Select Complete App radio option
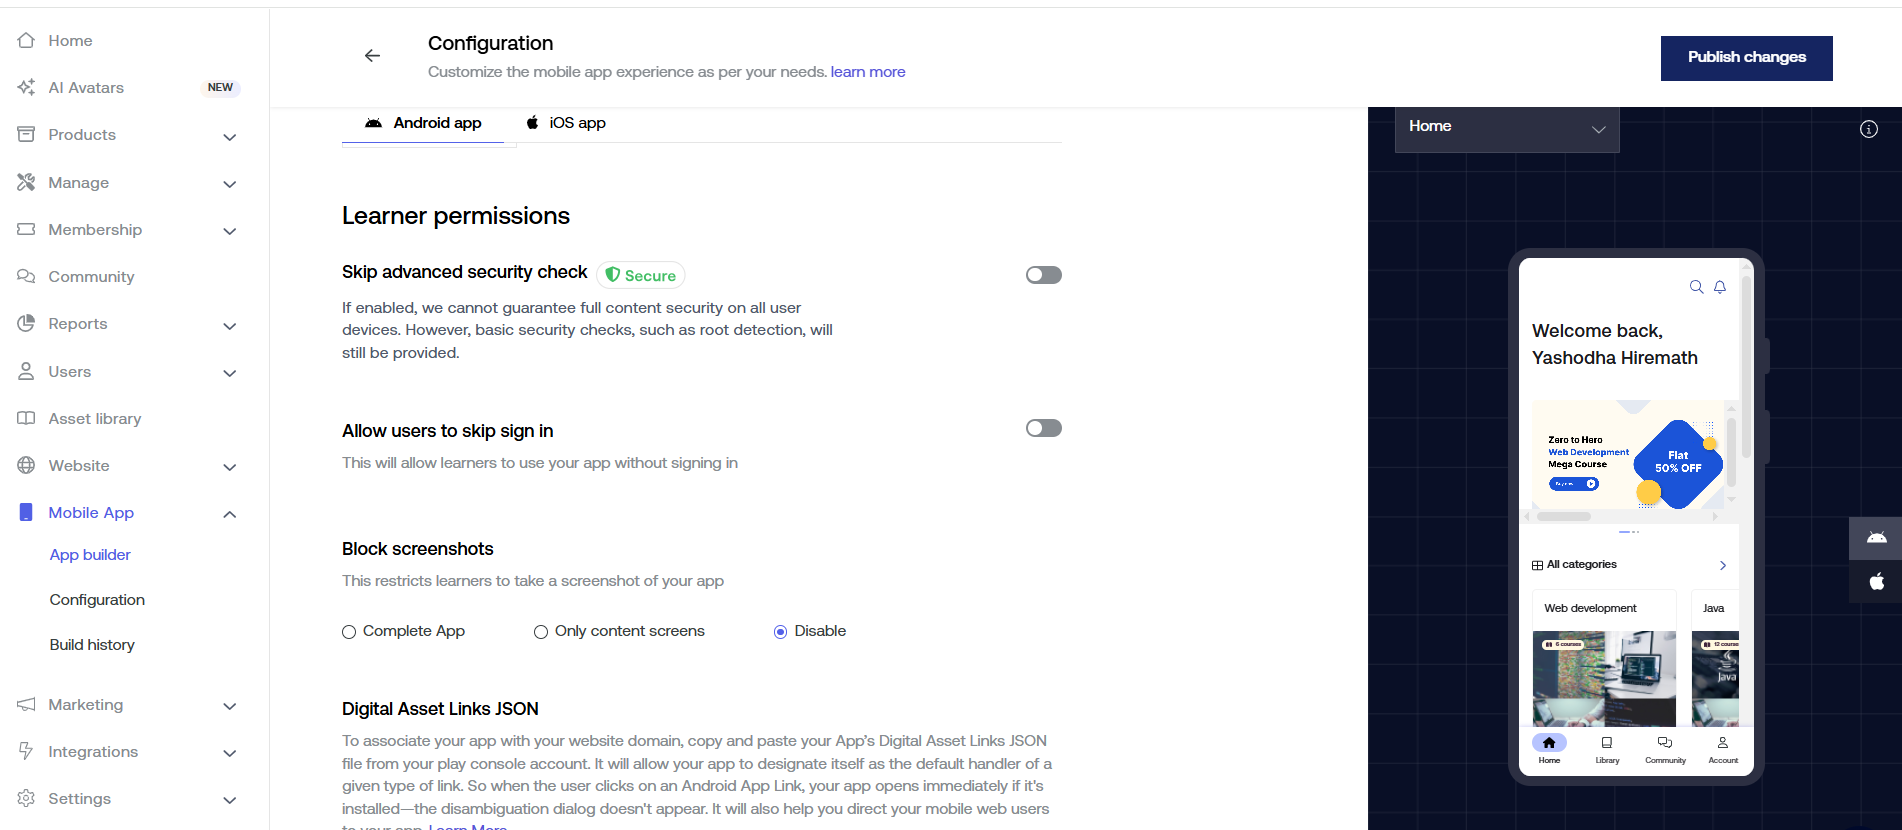Image resolution: width=1902 pixels, height=830 pixels. click(x=349, y=632)
